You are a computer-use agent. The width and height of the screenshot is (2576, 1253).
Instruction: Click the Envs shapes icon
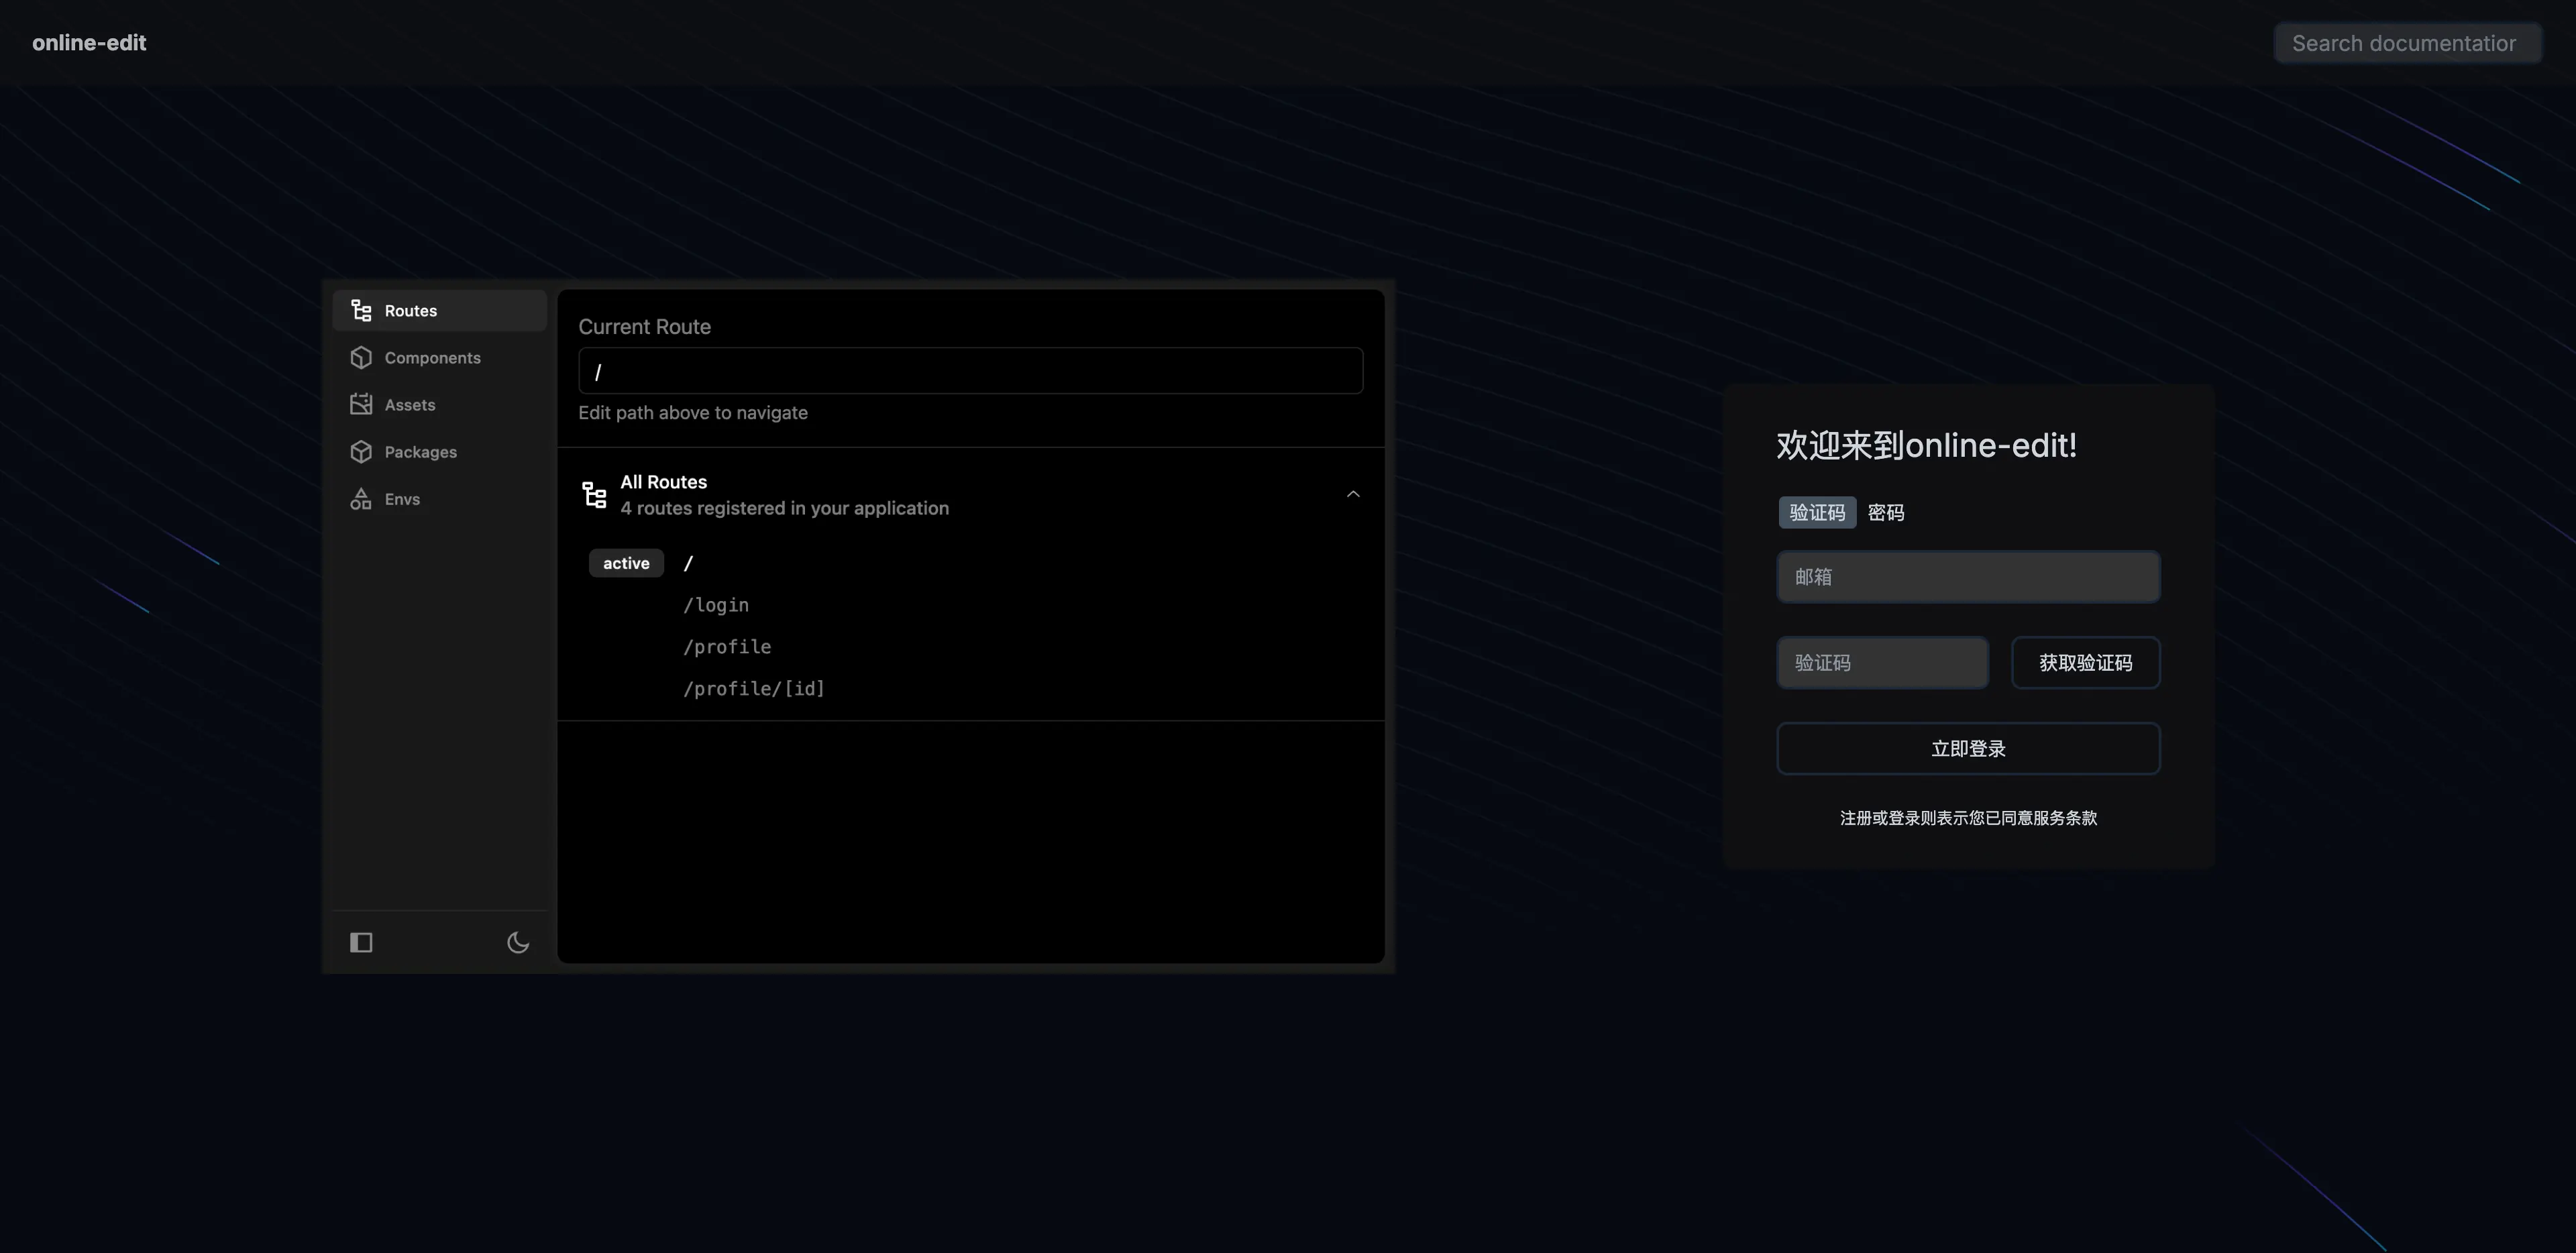[361, 499]
